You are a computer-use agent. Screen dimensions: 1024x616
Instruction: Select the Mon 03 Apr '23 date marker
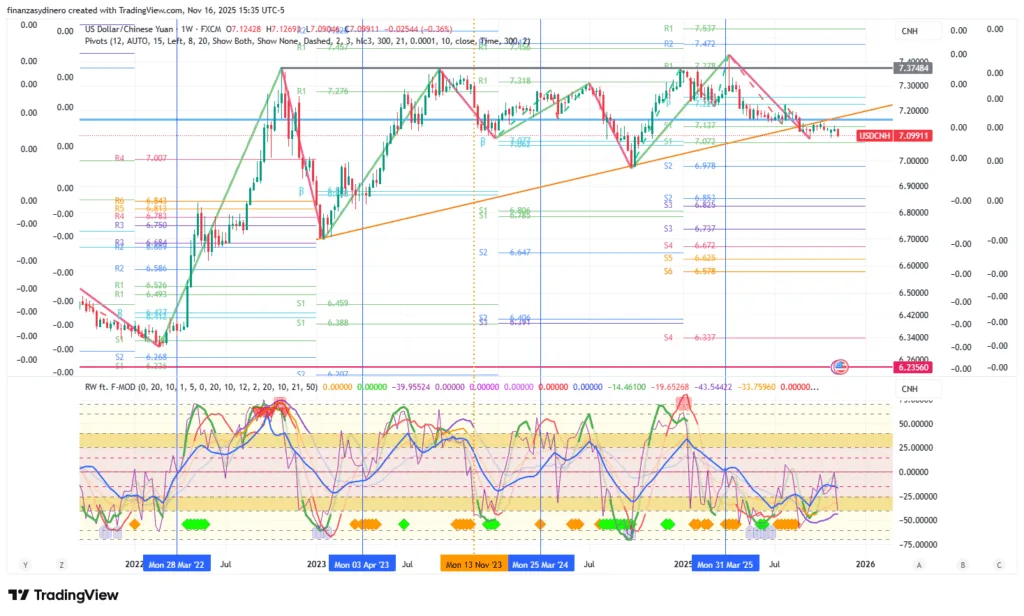362,564
